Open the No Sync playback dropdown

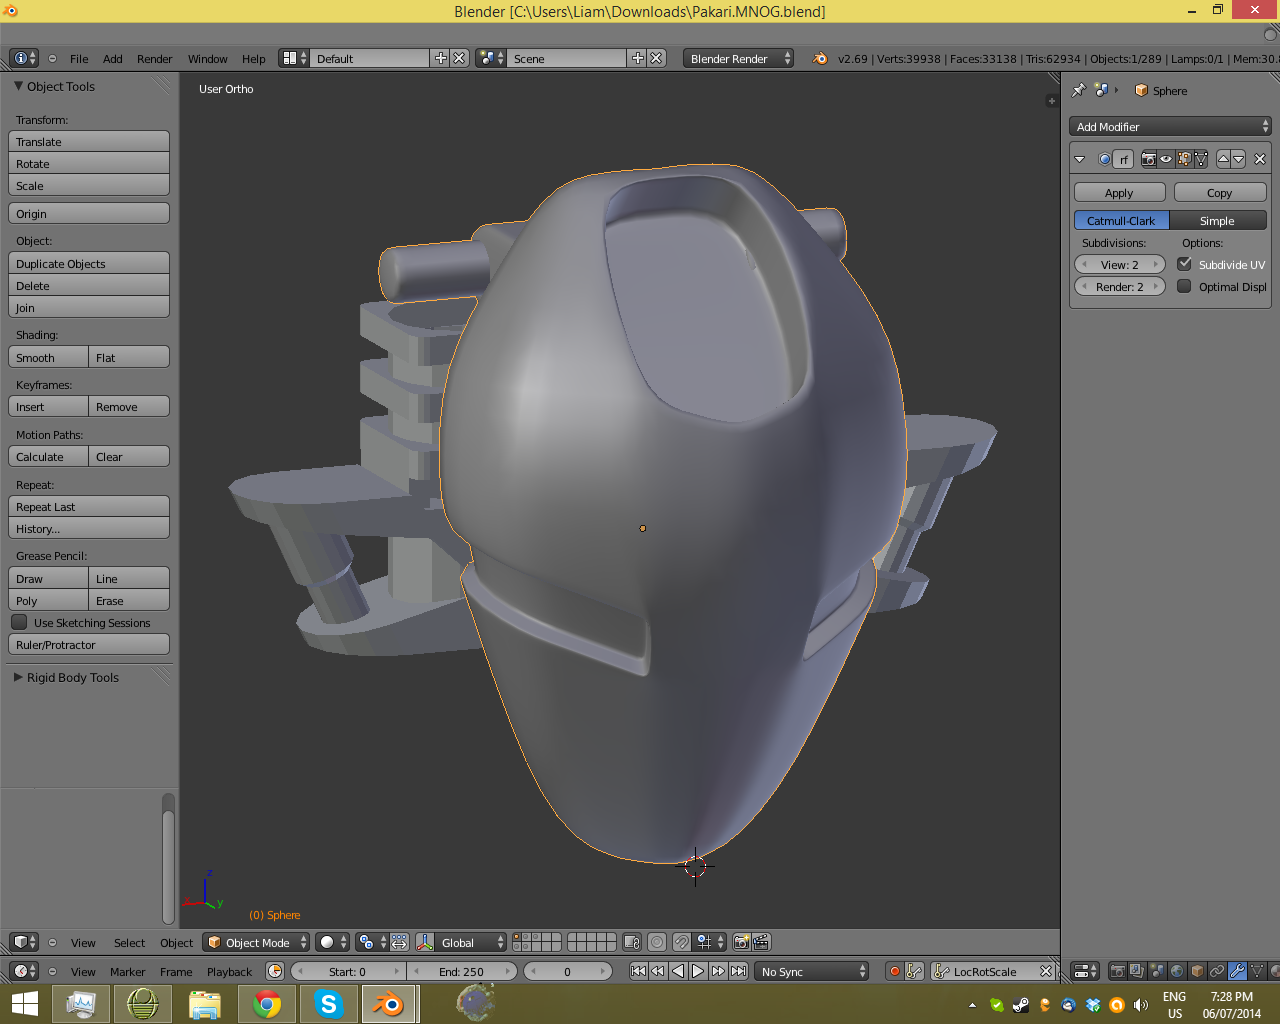click(812, 970)
